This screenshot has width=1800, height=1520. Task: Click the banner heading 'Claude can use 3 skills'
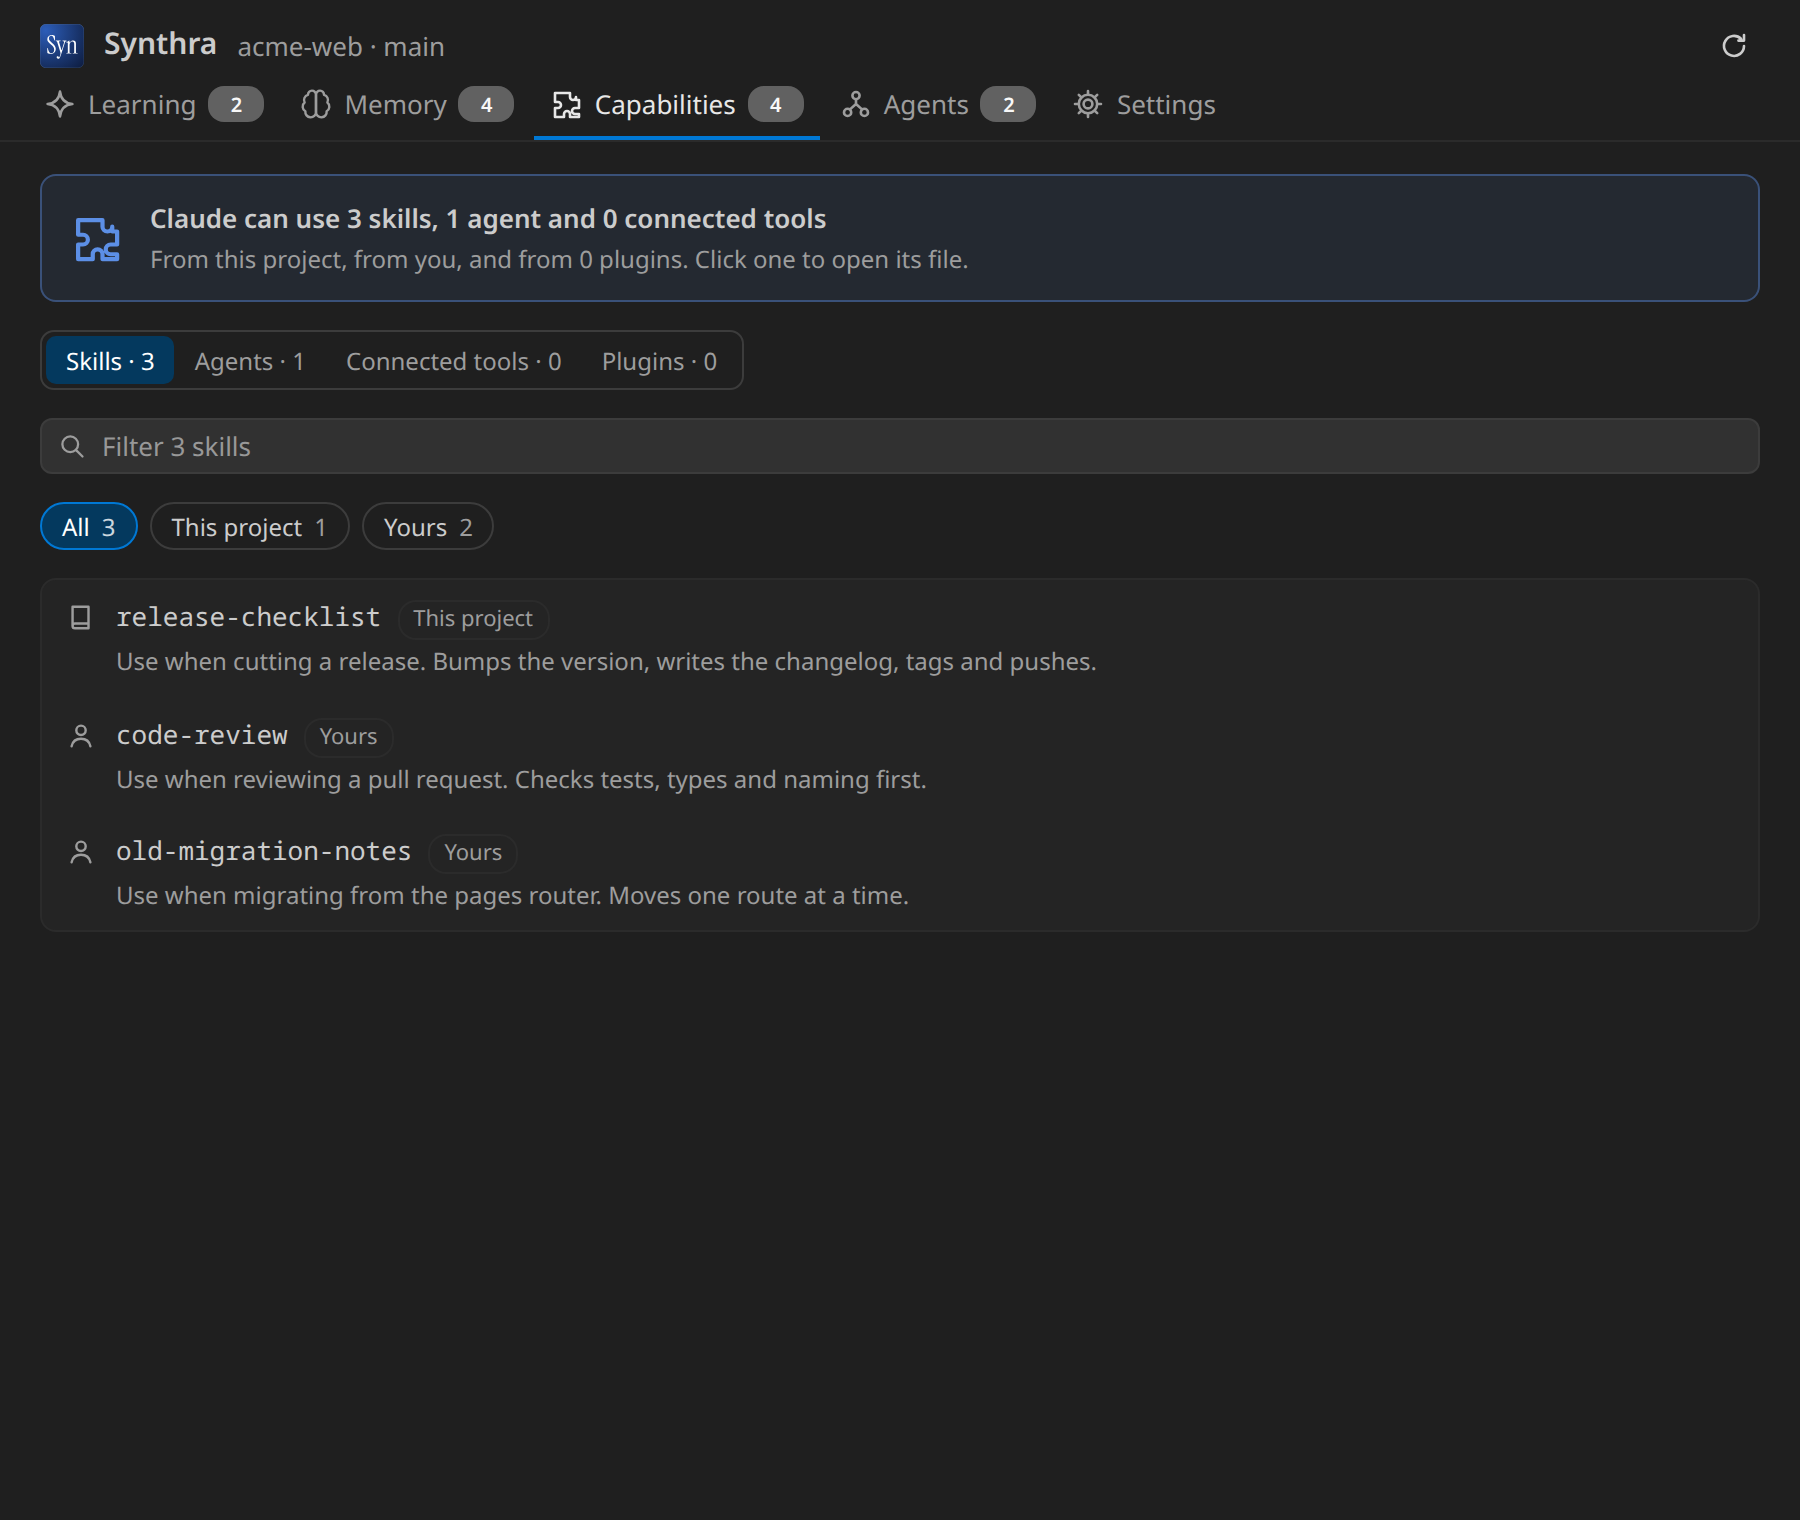[488, 219]
